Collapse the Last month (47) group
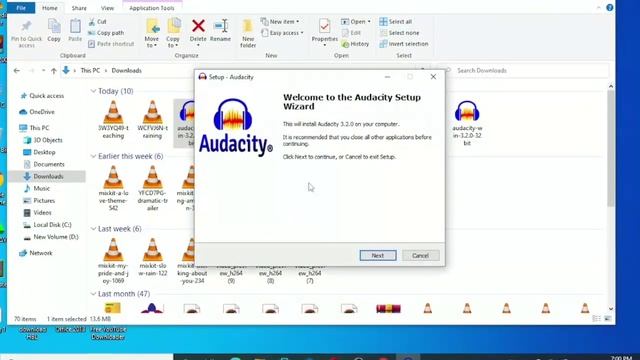This screenshot has height=360, width=640. pos(93,294)
